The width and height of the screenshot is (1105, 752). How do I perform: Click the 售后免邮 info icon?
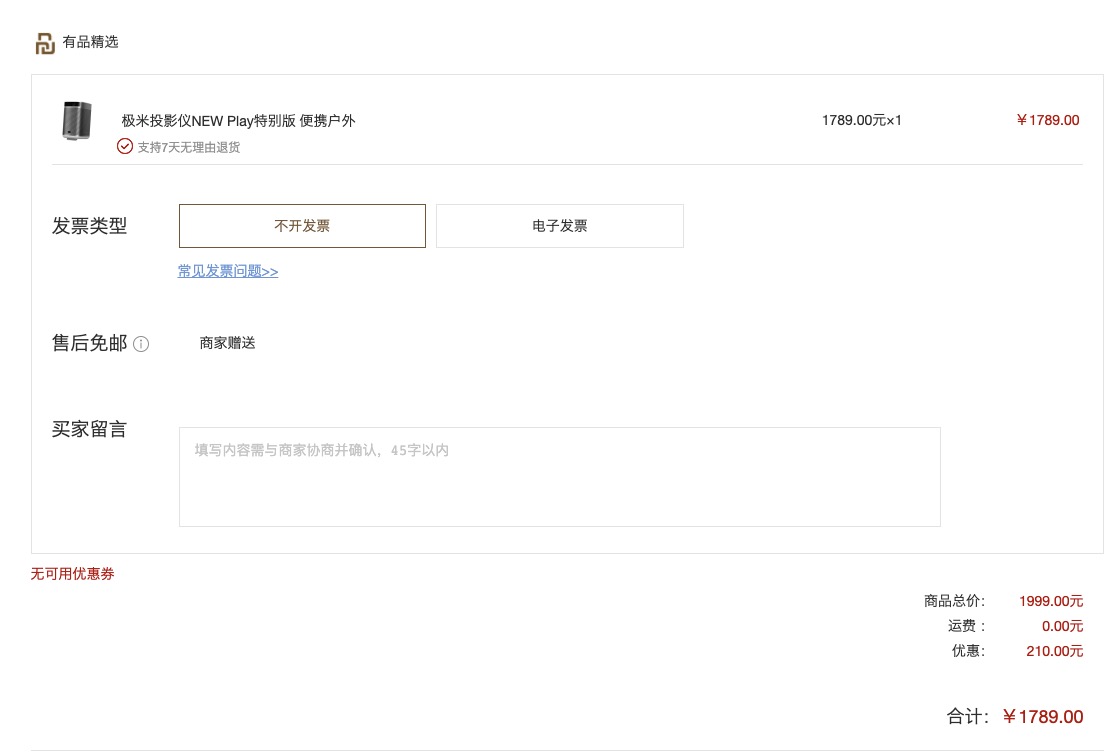click(141, 344)
